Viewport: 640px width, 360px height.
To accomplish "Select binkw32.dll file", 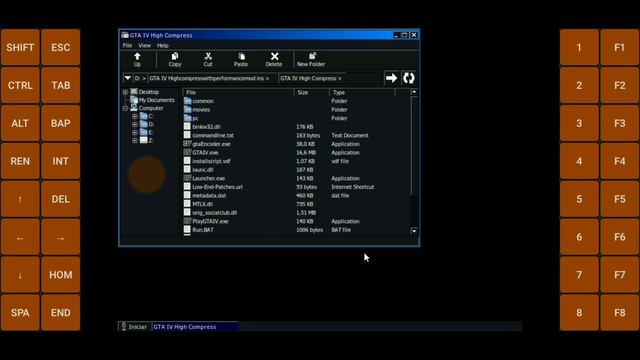I will (206, 127).
